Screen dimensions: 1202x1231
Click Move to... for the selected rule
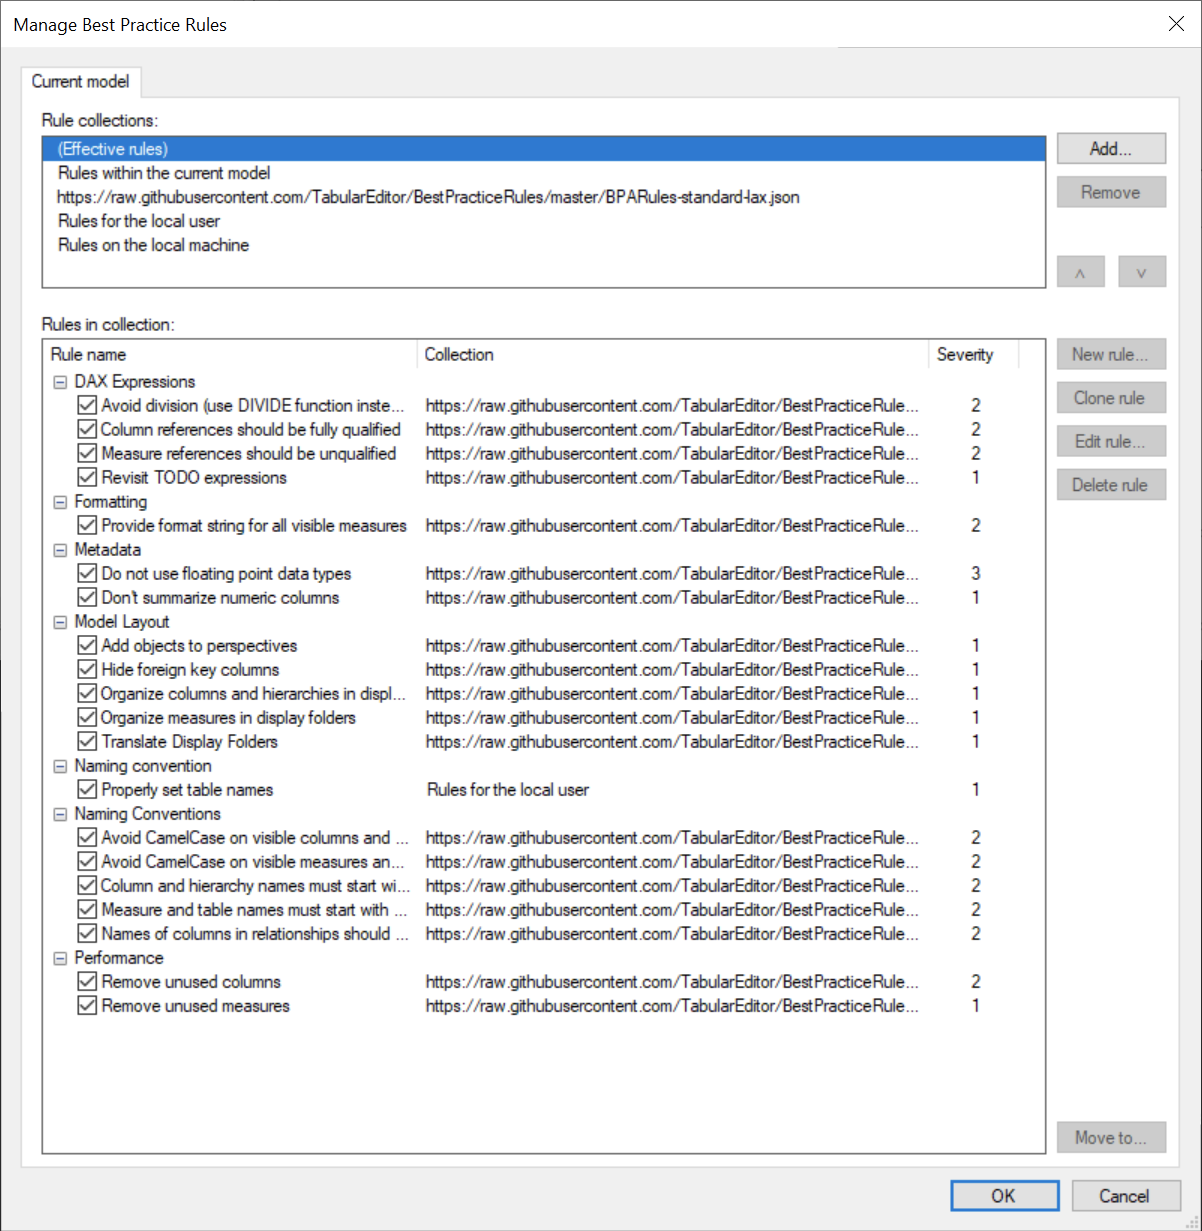(x=1110, y=1137)
